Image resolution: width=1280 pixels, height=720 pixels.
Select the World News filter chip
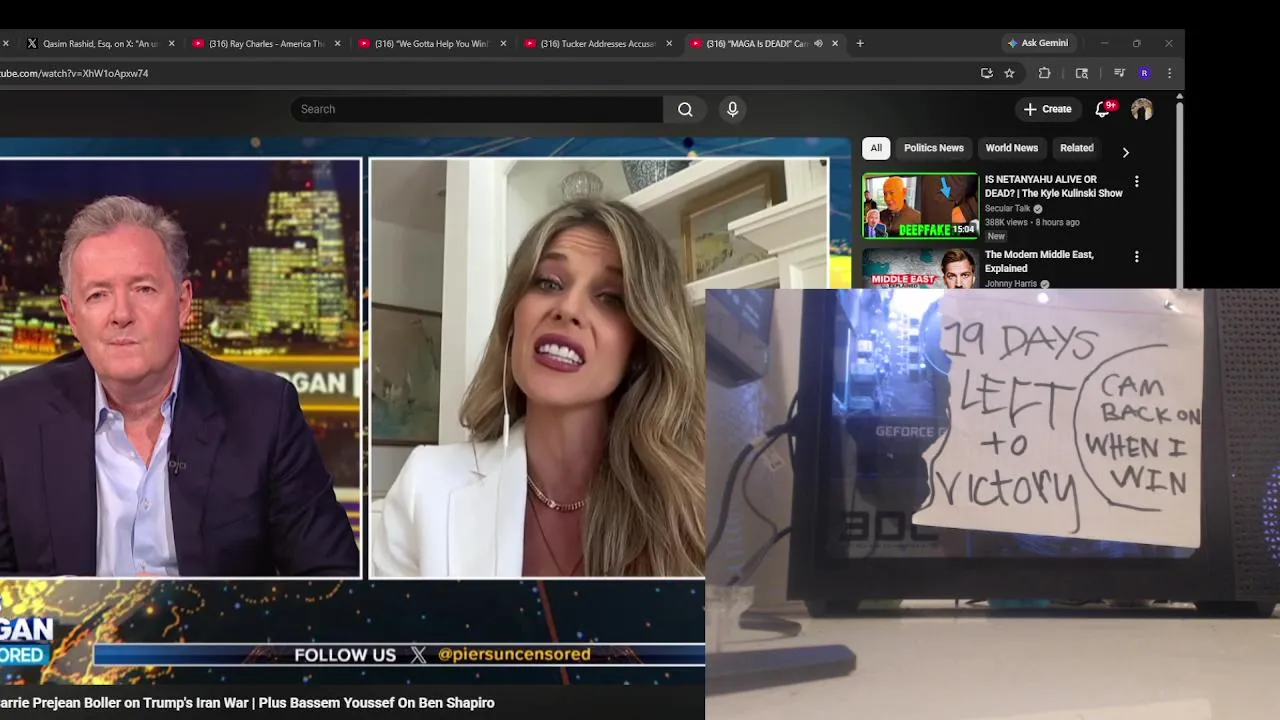pyautogui.click(x=1012, y=148)
